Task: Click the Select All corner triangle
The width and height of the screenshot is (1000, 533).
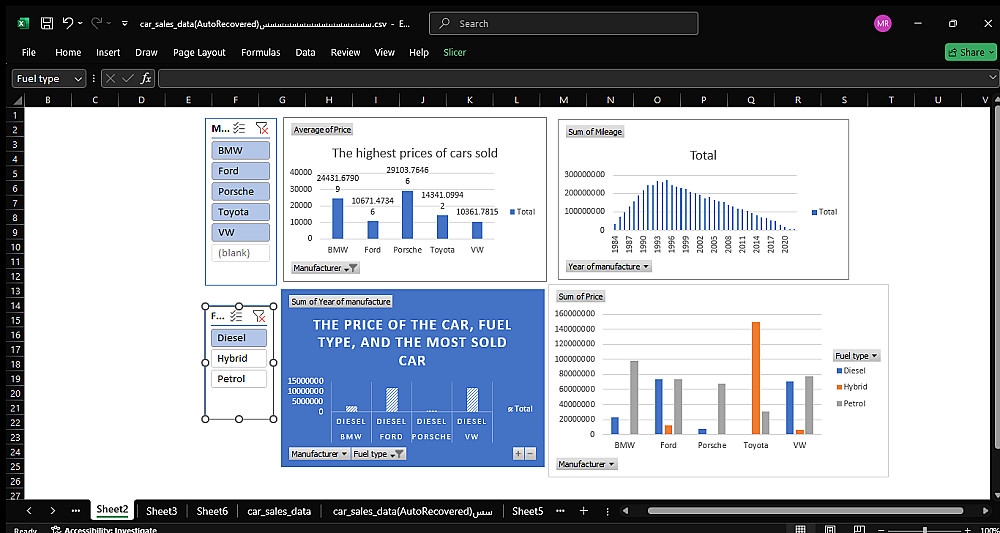Action: tap(17, 100)
